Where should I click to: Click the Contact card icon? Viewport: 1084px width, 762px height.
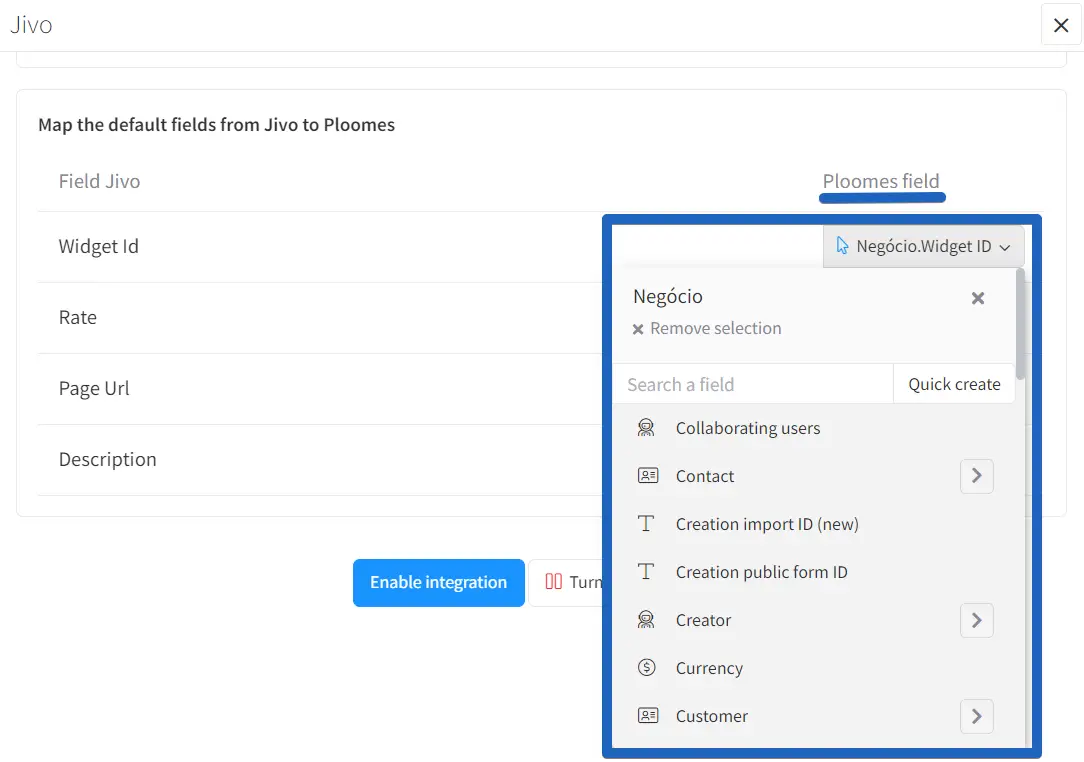(647, 476)
